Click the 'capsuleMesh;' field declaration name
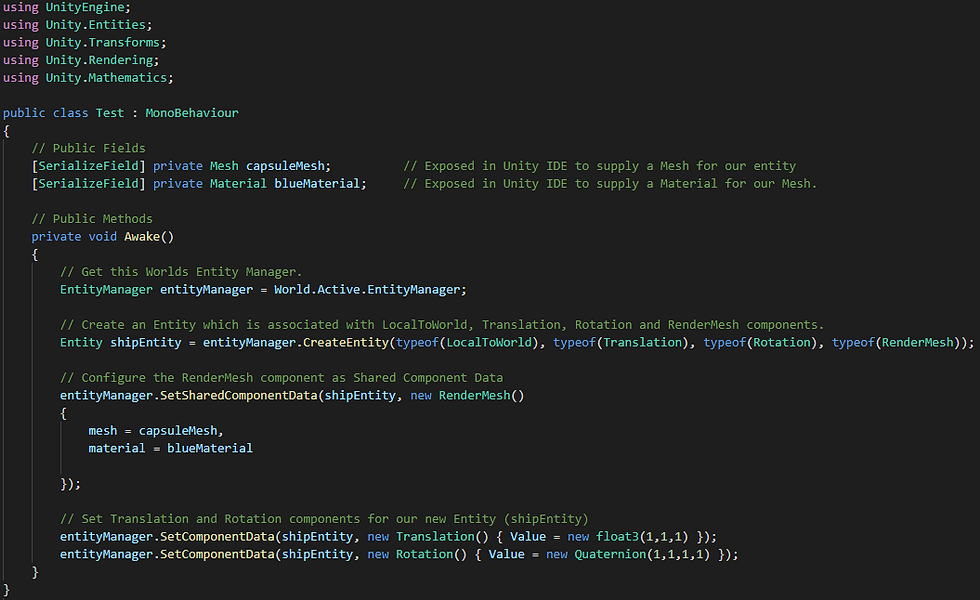980x600 pixels. 288,166
